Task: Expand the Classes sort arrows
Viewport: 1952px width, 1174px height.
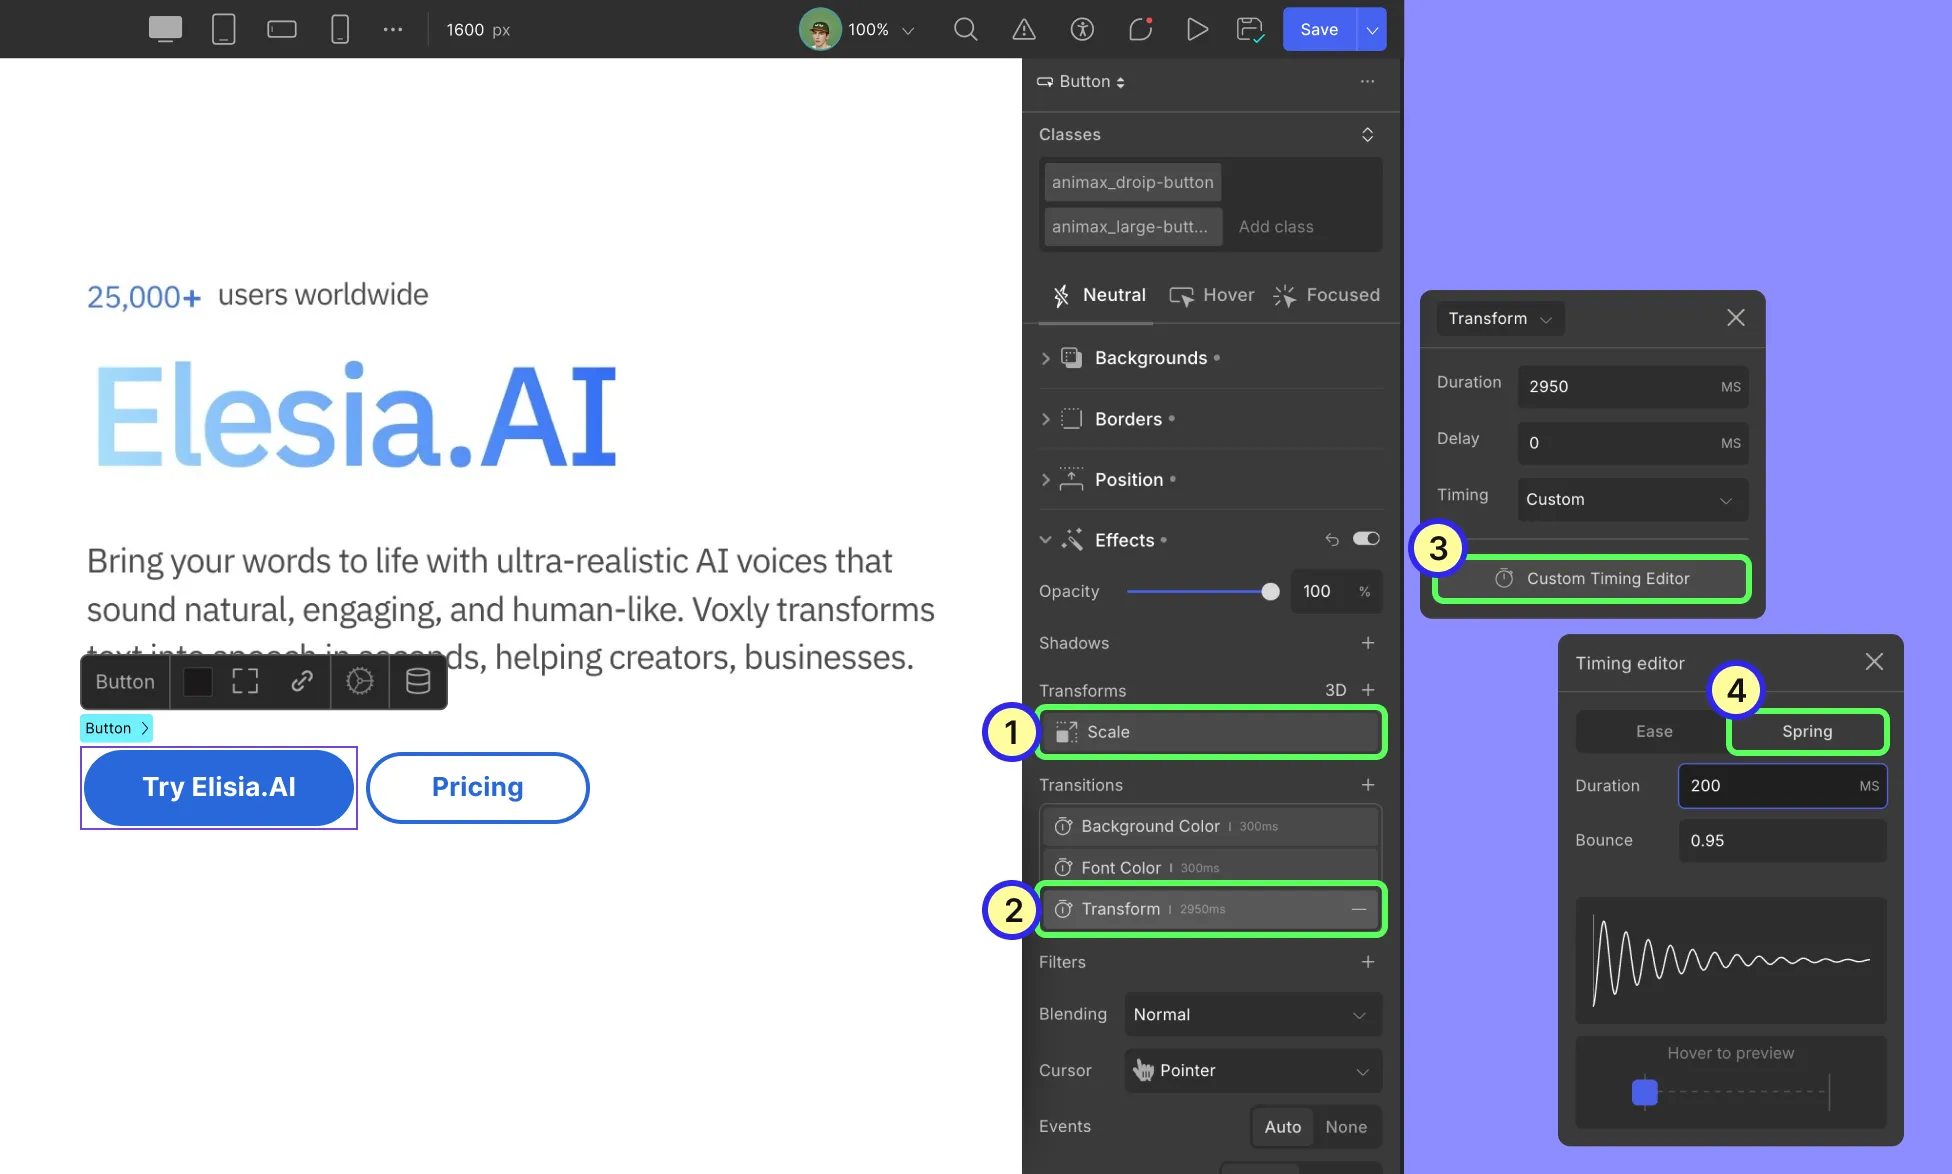Action: point(1367,134)
